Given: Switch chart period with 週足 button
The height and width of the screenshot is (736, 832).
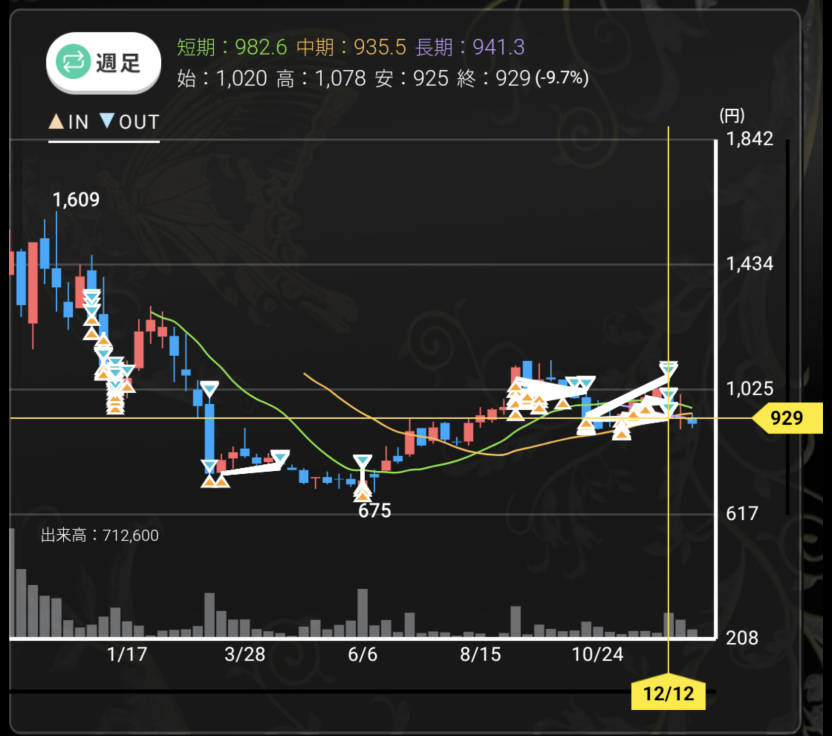Looking at the screenshot, I should click(x=103, y=63).
